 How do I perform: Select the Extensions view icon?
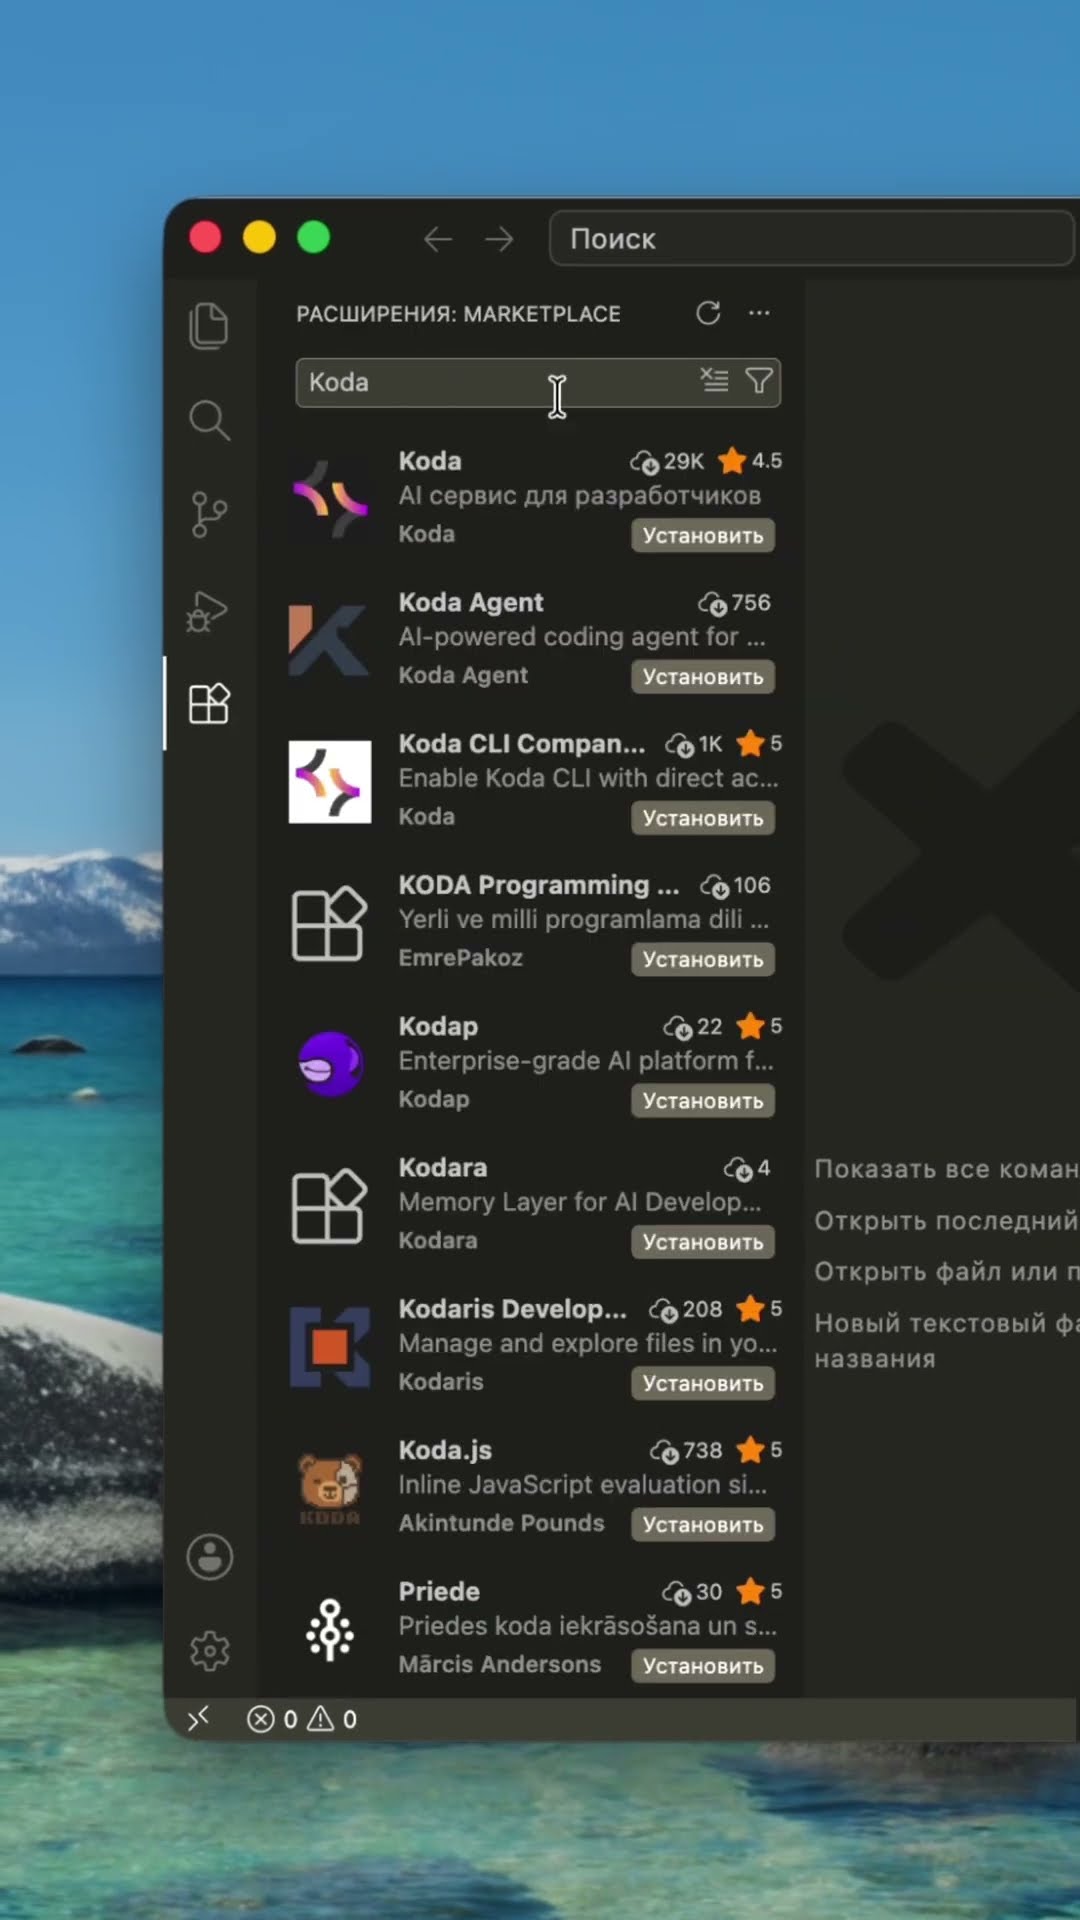(209, 704)
